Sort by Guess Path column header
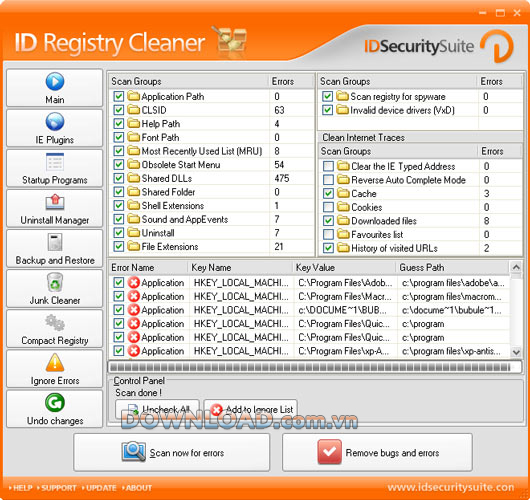This screenshot has height=500, width=530. 453,267
